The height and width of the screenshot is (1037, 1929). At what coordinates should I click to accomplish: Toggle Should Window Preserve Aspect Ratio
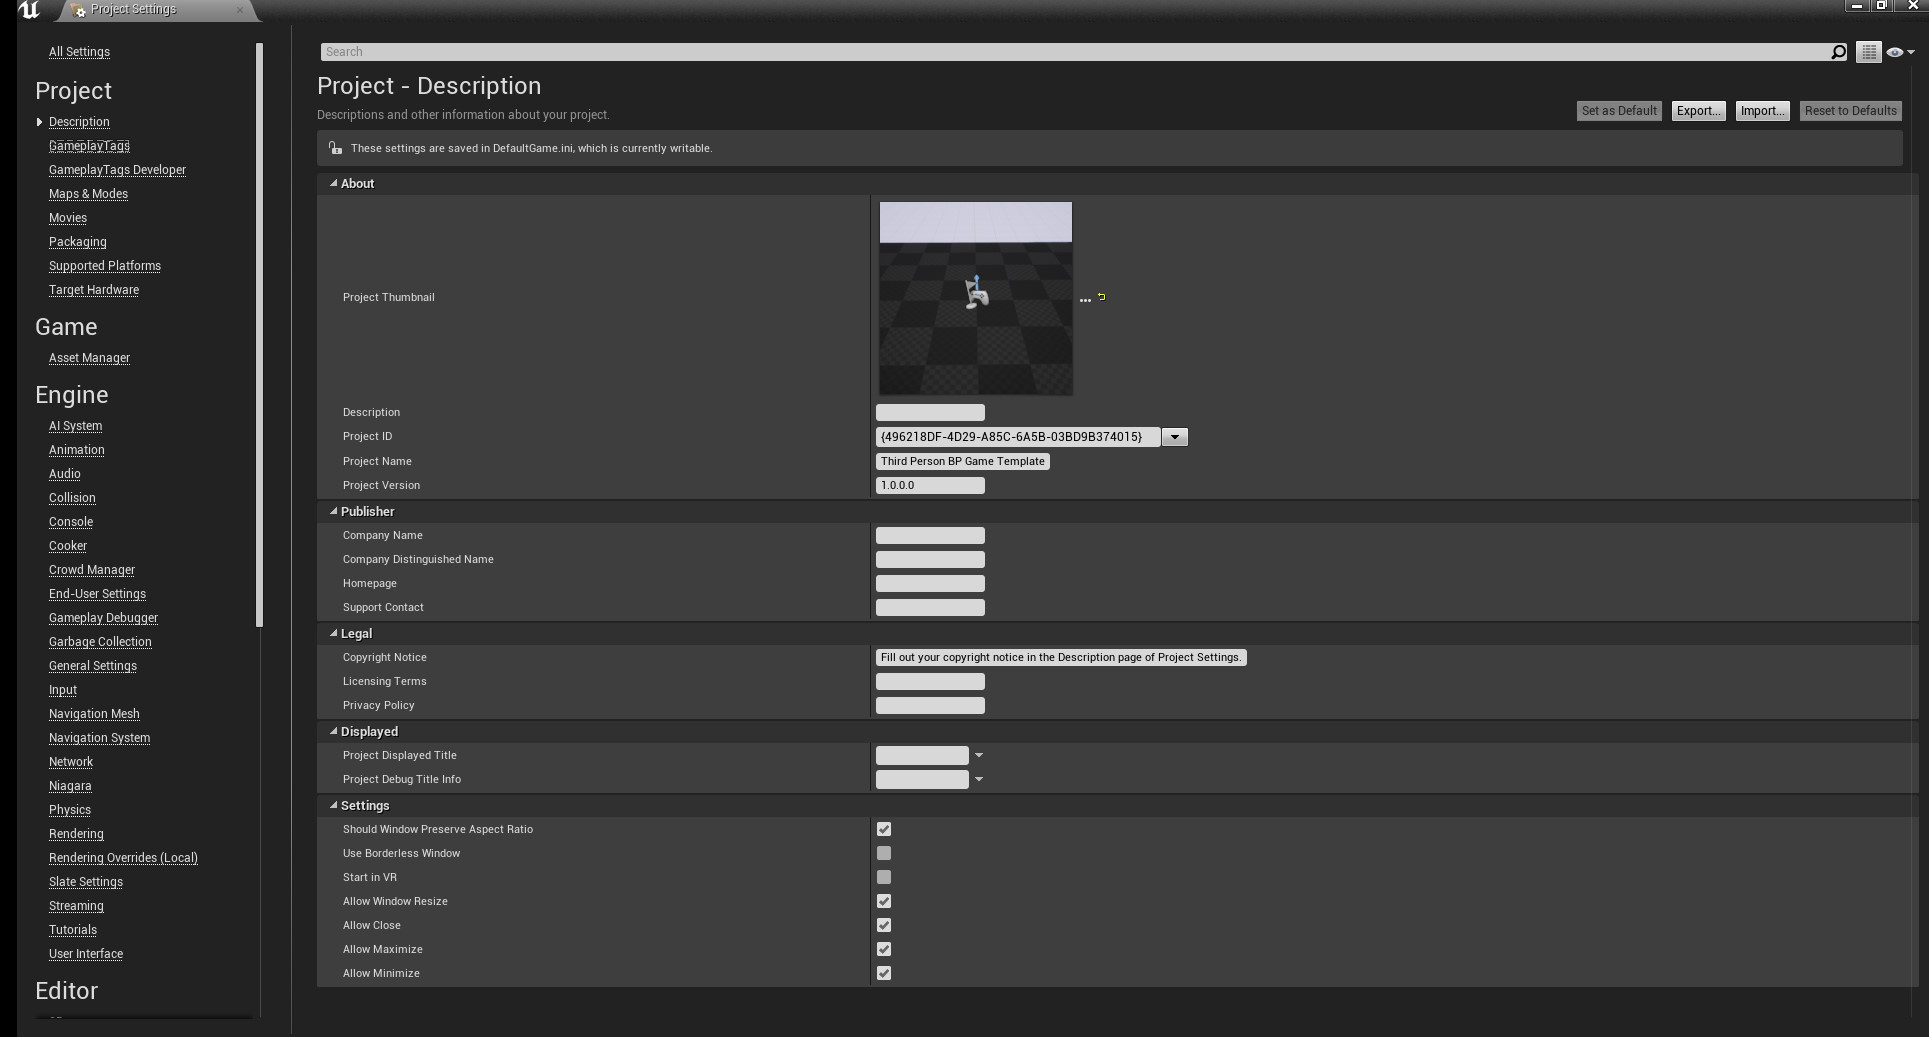pos(884,829)
